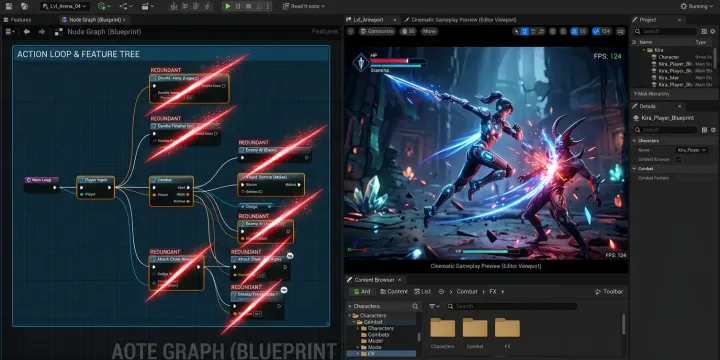Open the blueprint graph share dropdown in toolbar
720x360 pixels.
pos(125,6)
